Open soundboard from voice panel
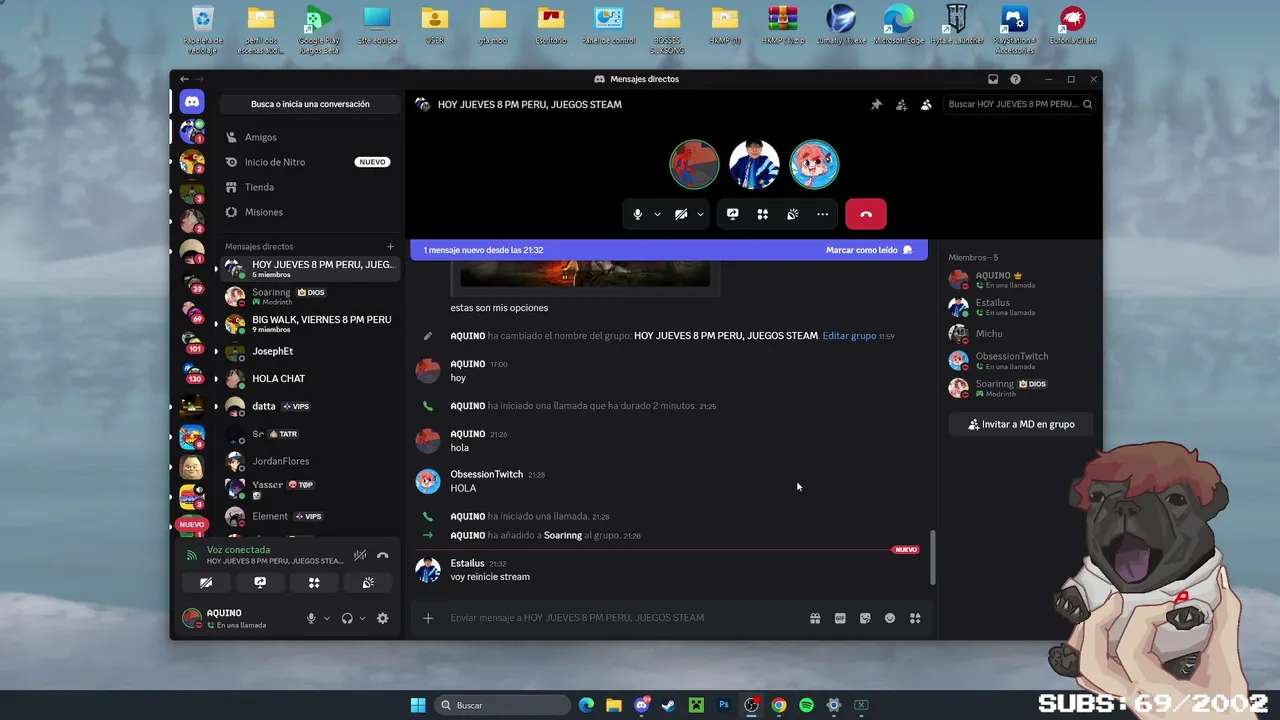This screenshot has height=720, width=1280. [368, 582]
